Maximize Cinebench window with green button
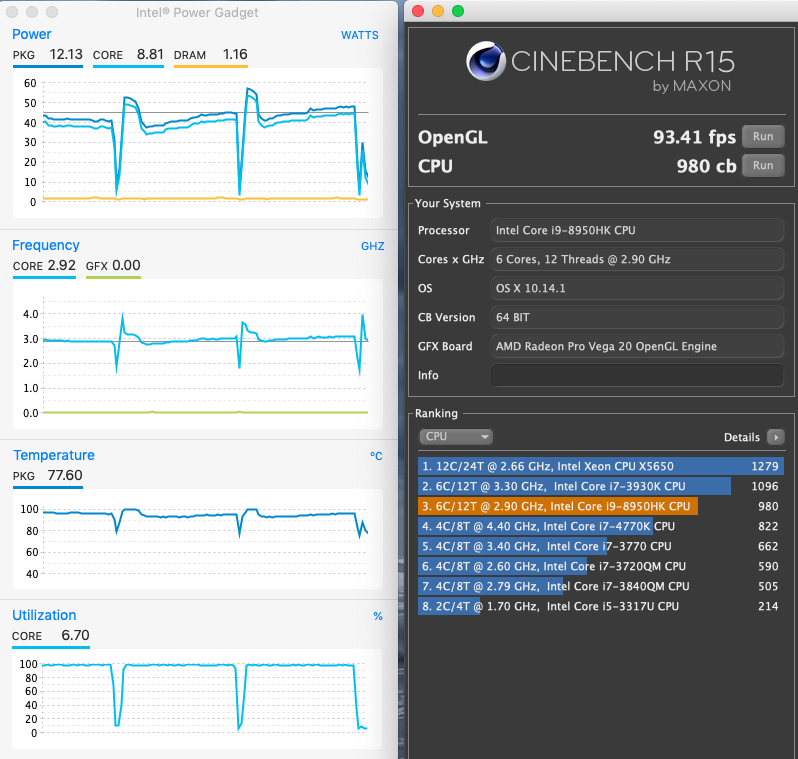The image size is (798, 759). coord(458,11)
